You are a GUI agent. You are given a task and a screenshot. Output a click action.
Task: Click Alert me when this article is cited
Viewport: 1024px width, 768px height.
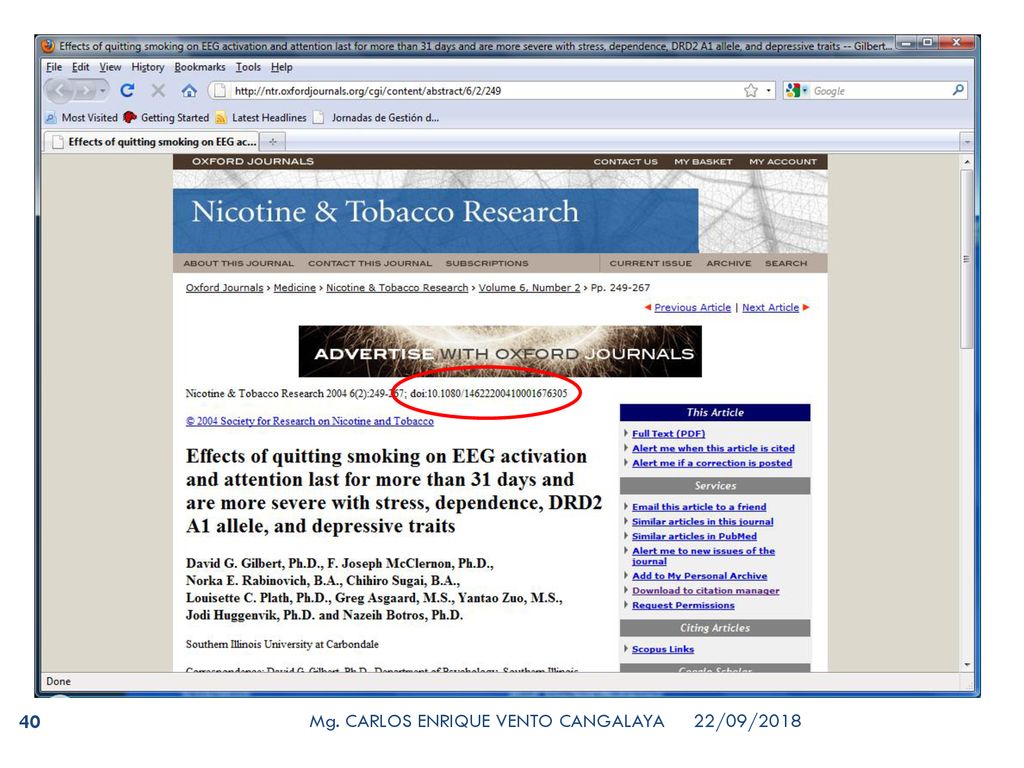[713, 448]
